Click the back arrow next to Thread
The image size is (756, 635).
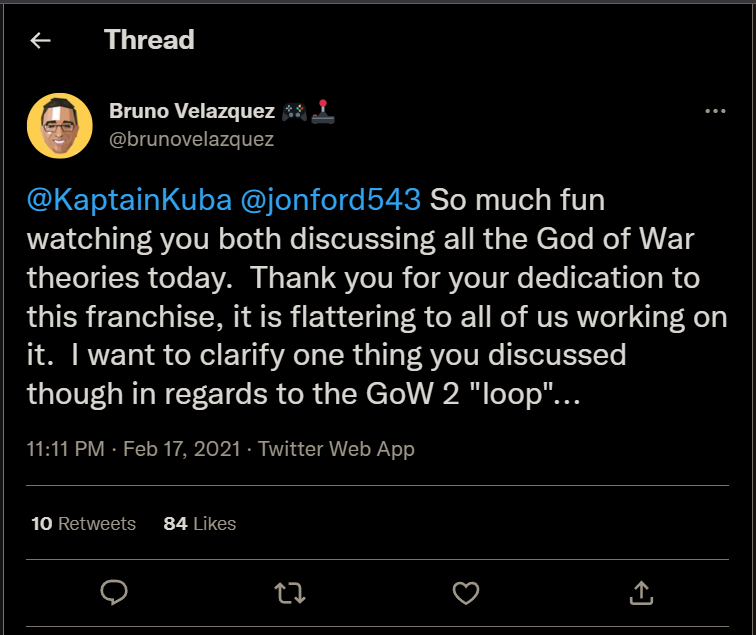[41, 41]
